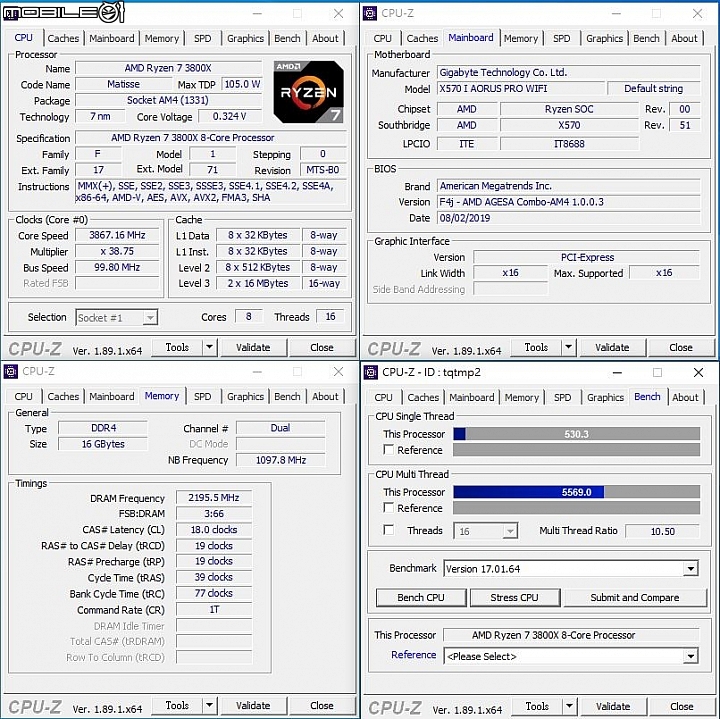Click single-thread This Processor bar showing 530.3

point(577,434)
